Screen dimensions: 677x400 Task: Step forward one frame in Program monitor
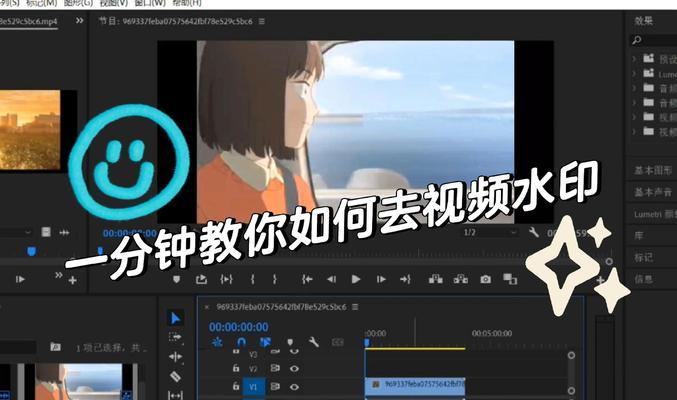381,279
